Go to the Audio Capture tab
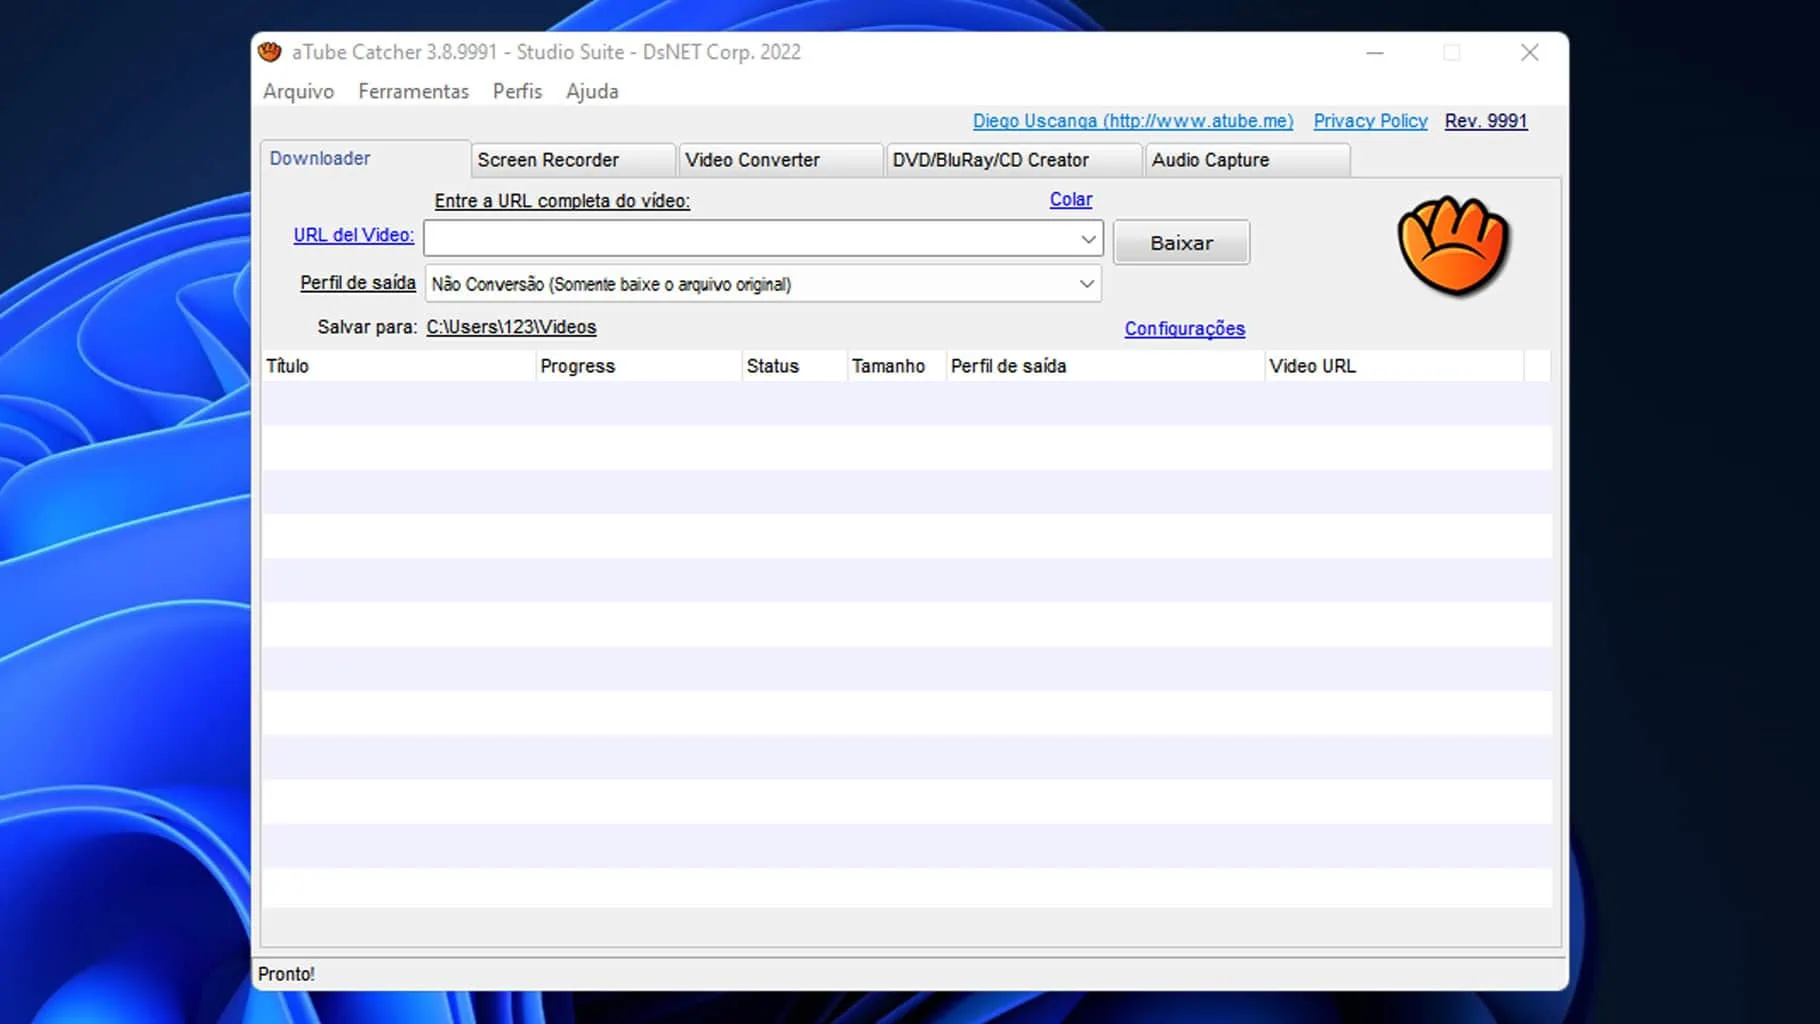This screenshot has width=1820, height=1024. click(1210, 160)
